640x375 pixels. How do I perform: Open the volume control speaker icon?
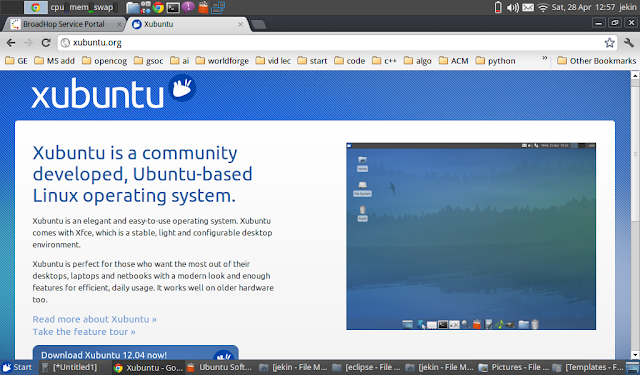point(513,7)
